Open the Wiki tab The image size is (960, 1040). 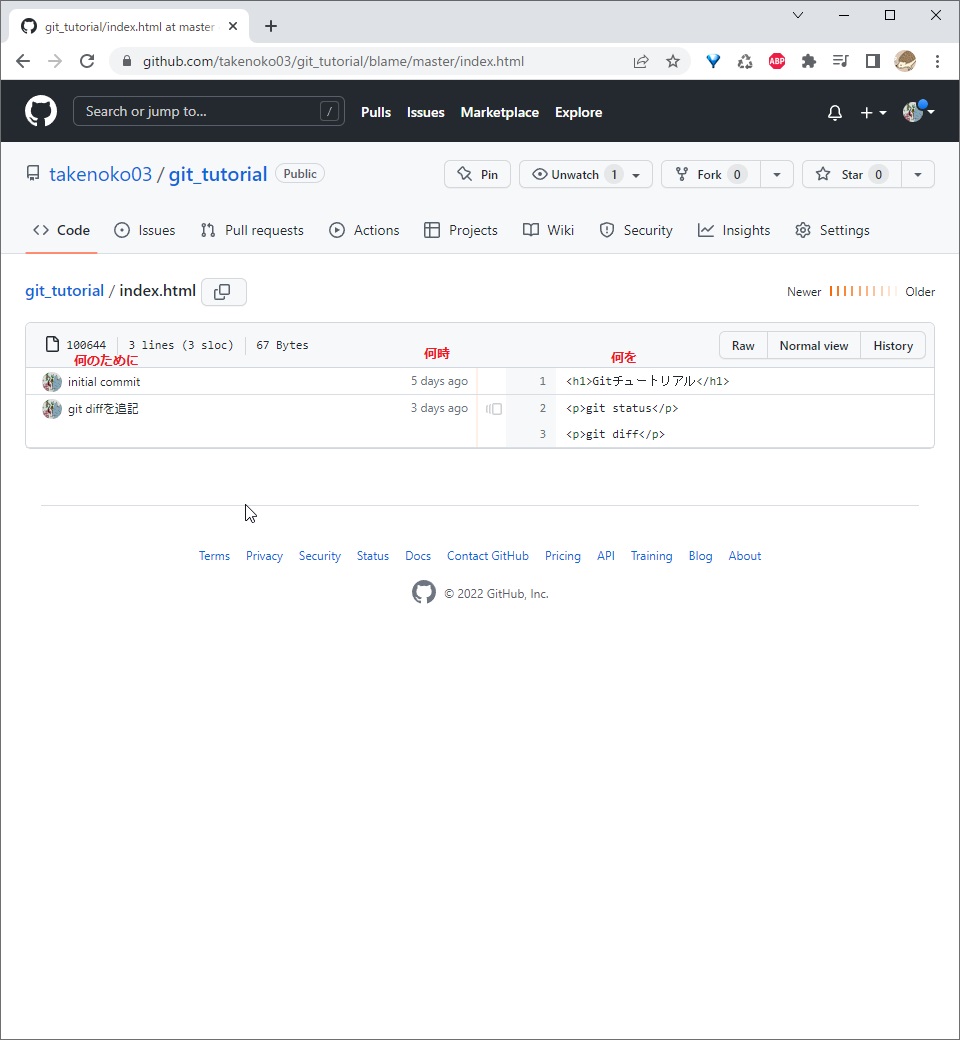pyautogui.click(x=548, y=230)
